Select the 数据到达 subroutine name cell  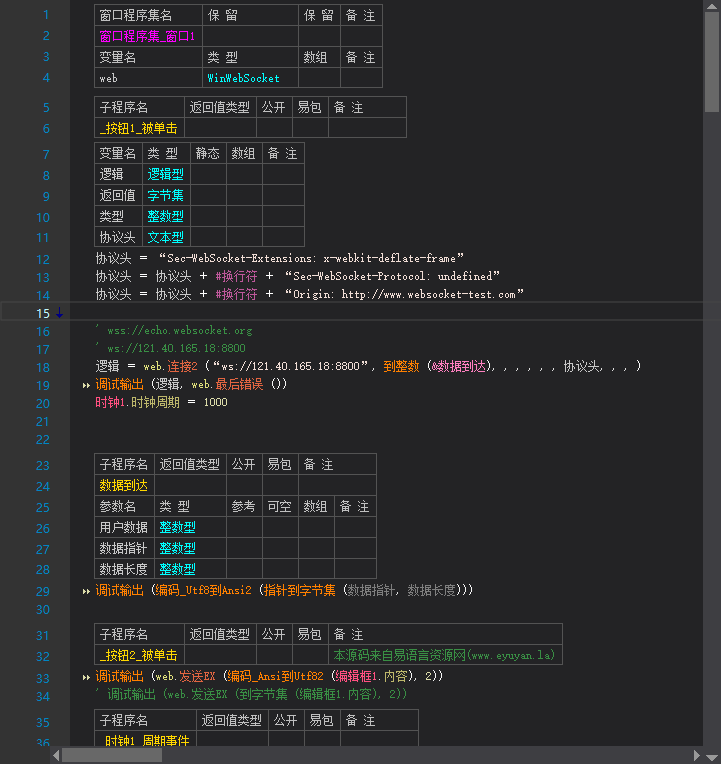coord(124,485)
